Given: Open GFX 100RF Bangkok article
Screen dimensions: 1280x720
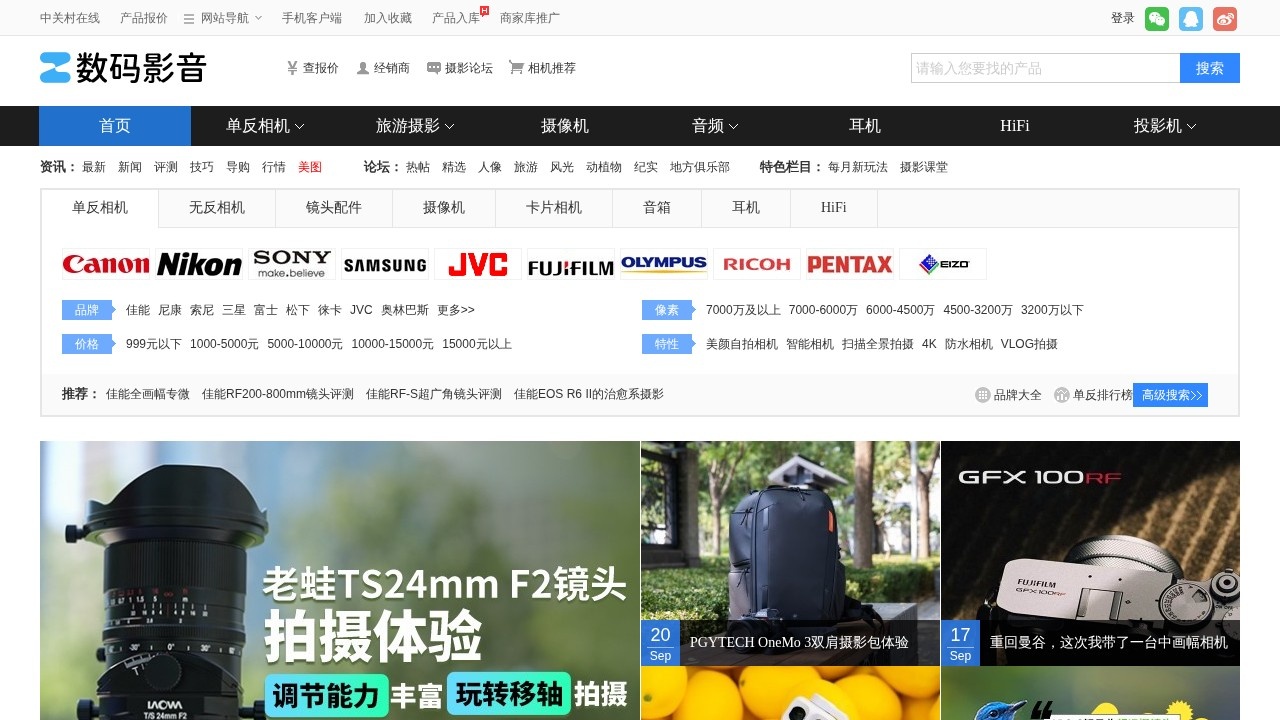Looking at the screenshot, I should click(x=1090, y=553).
